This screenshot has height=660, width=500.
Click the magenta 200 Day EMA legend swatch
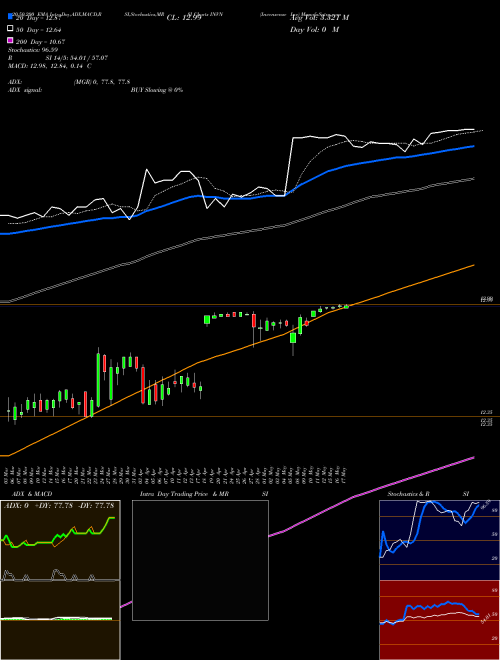(x=11, y=40)
